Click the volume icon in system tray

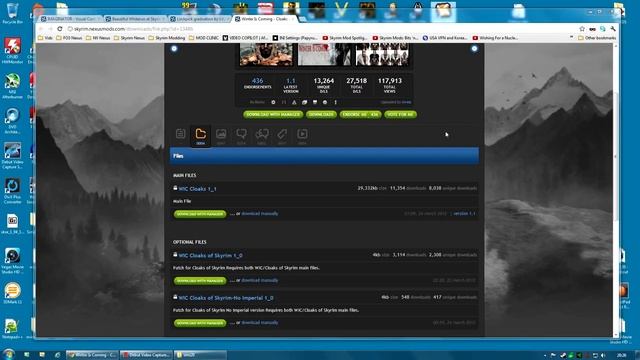click(x=603, y=356)
